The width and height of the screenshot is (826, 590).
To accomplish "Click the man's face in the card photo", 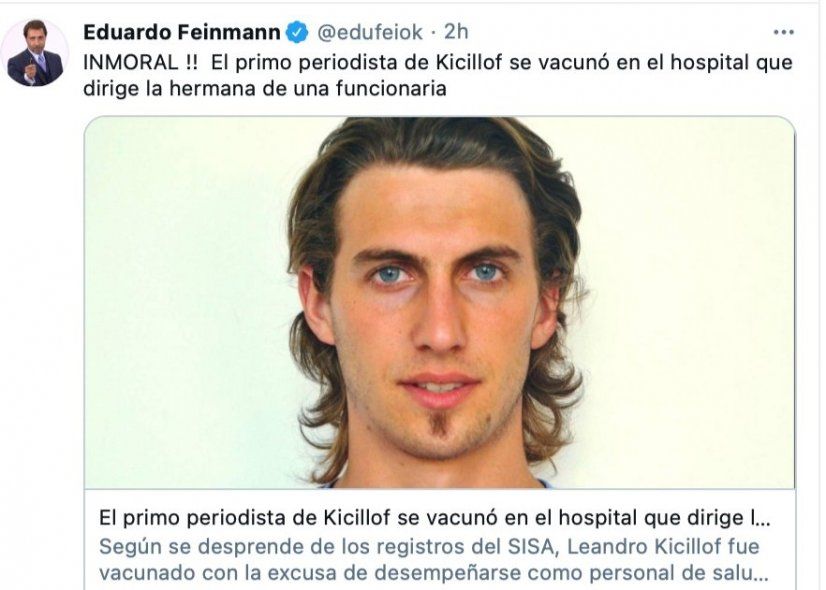I will tap(436, 310).
